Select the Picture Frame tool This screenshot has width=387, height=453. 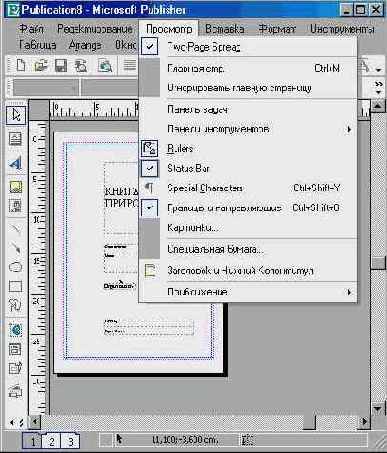(16, 187)
